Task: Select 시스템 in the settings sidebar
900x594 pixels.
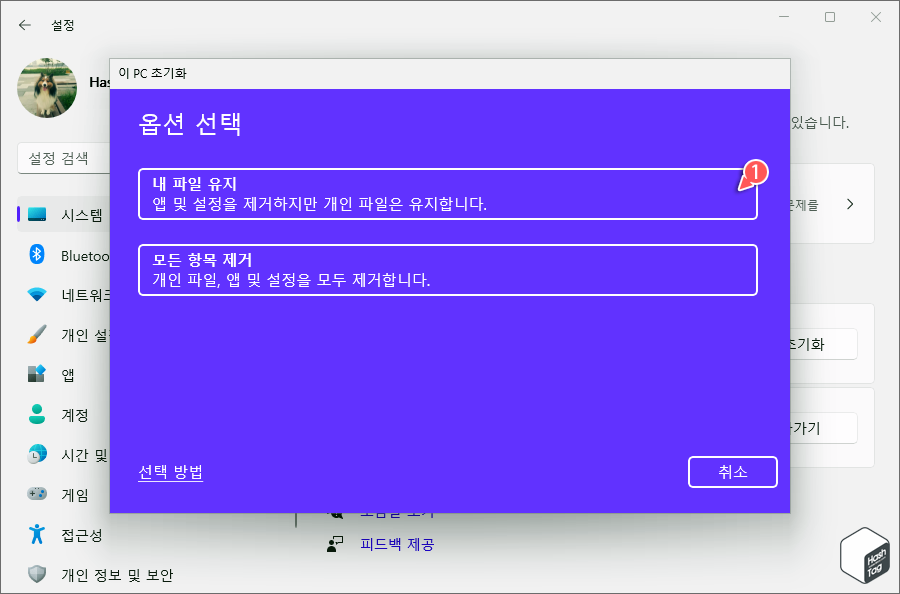Action: click(x=38, y=213)
